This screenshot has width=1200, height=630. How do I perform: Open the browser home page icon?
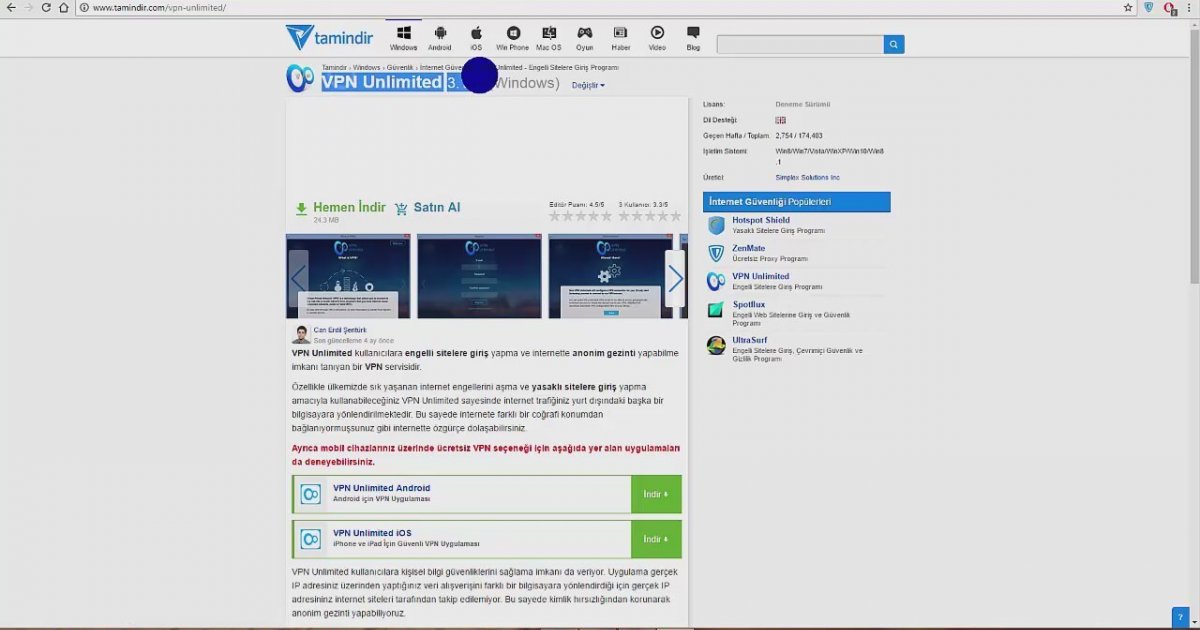64,7
